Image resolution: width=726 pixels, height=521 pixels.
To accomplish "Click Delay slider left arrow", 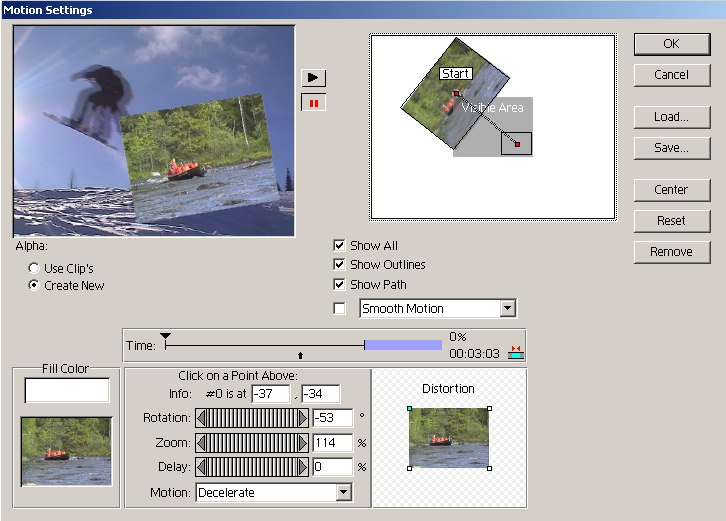I will click(201, 467).
